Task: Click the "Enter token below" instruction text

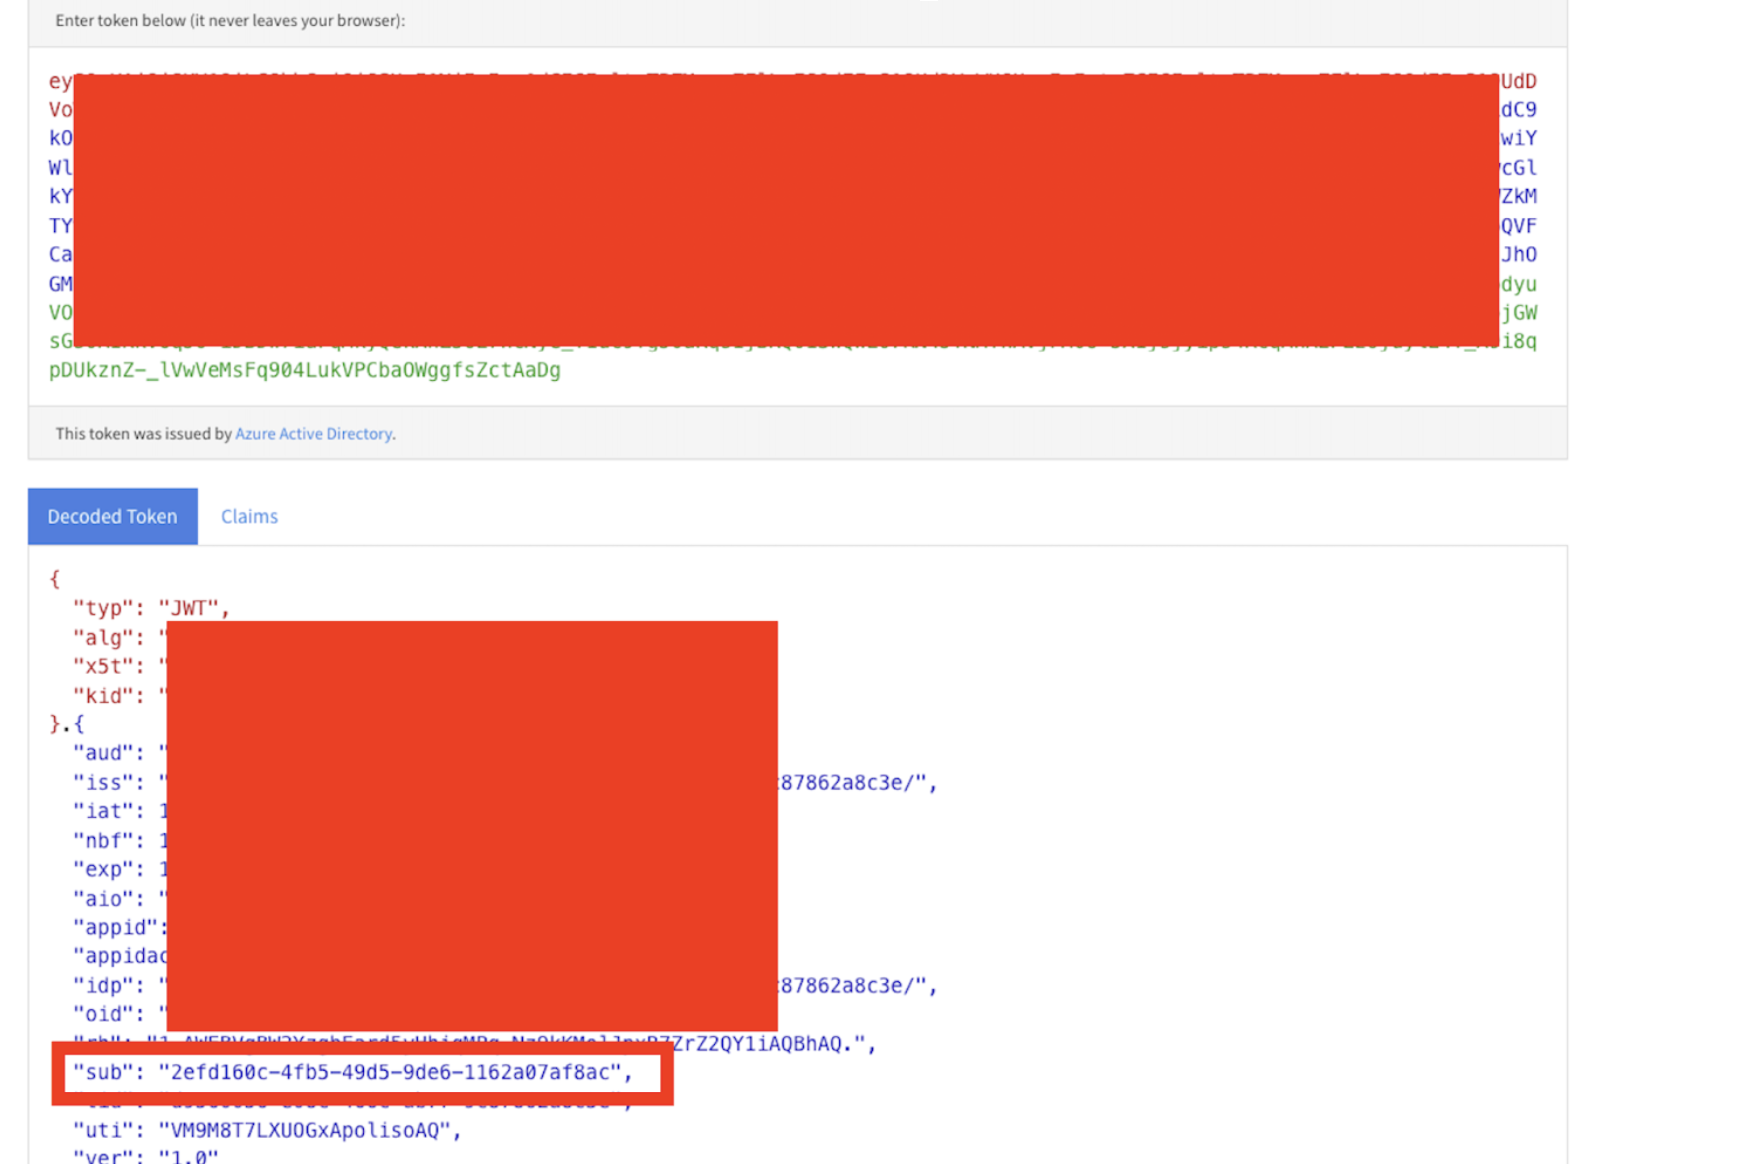Action: click(x=230, y=20)
